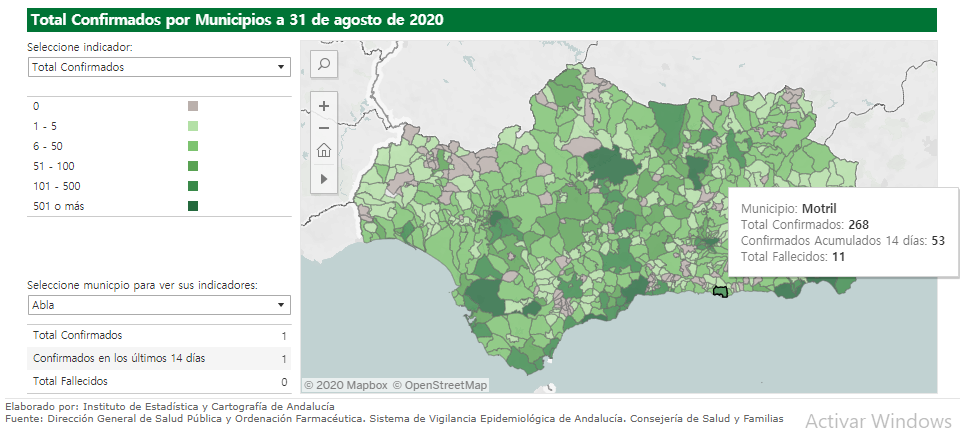
Task: Reset map view with home icon
Action: [324, 151]
